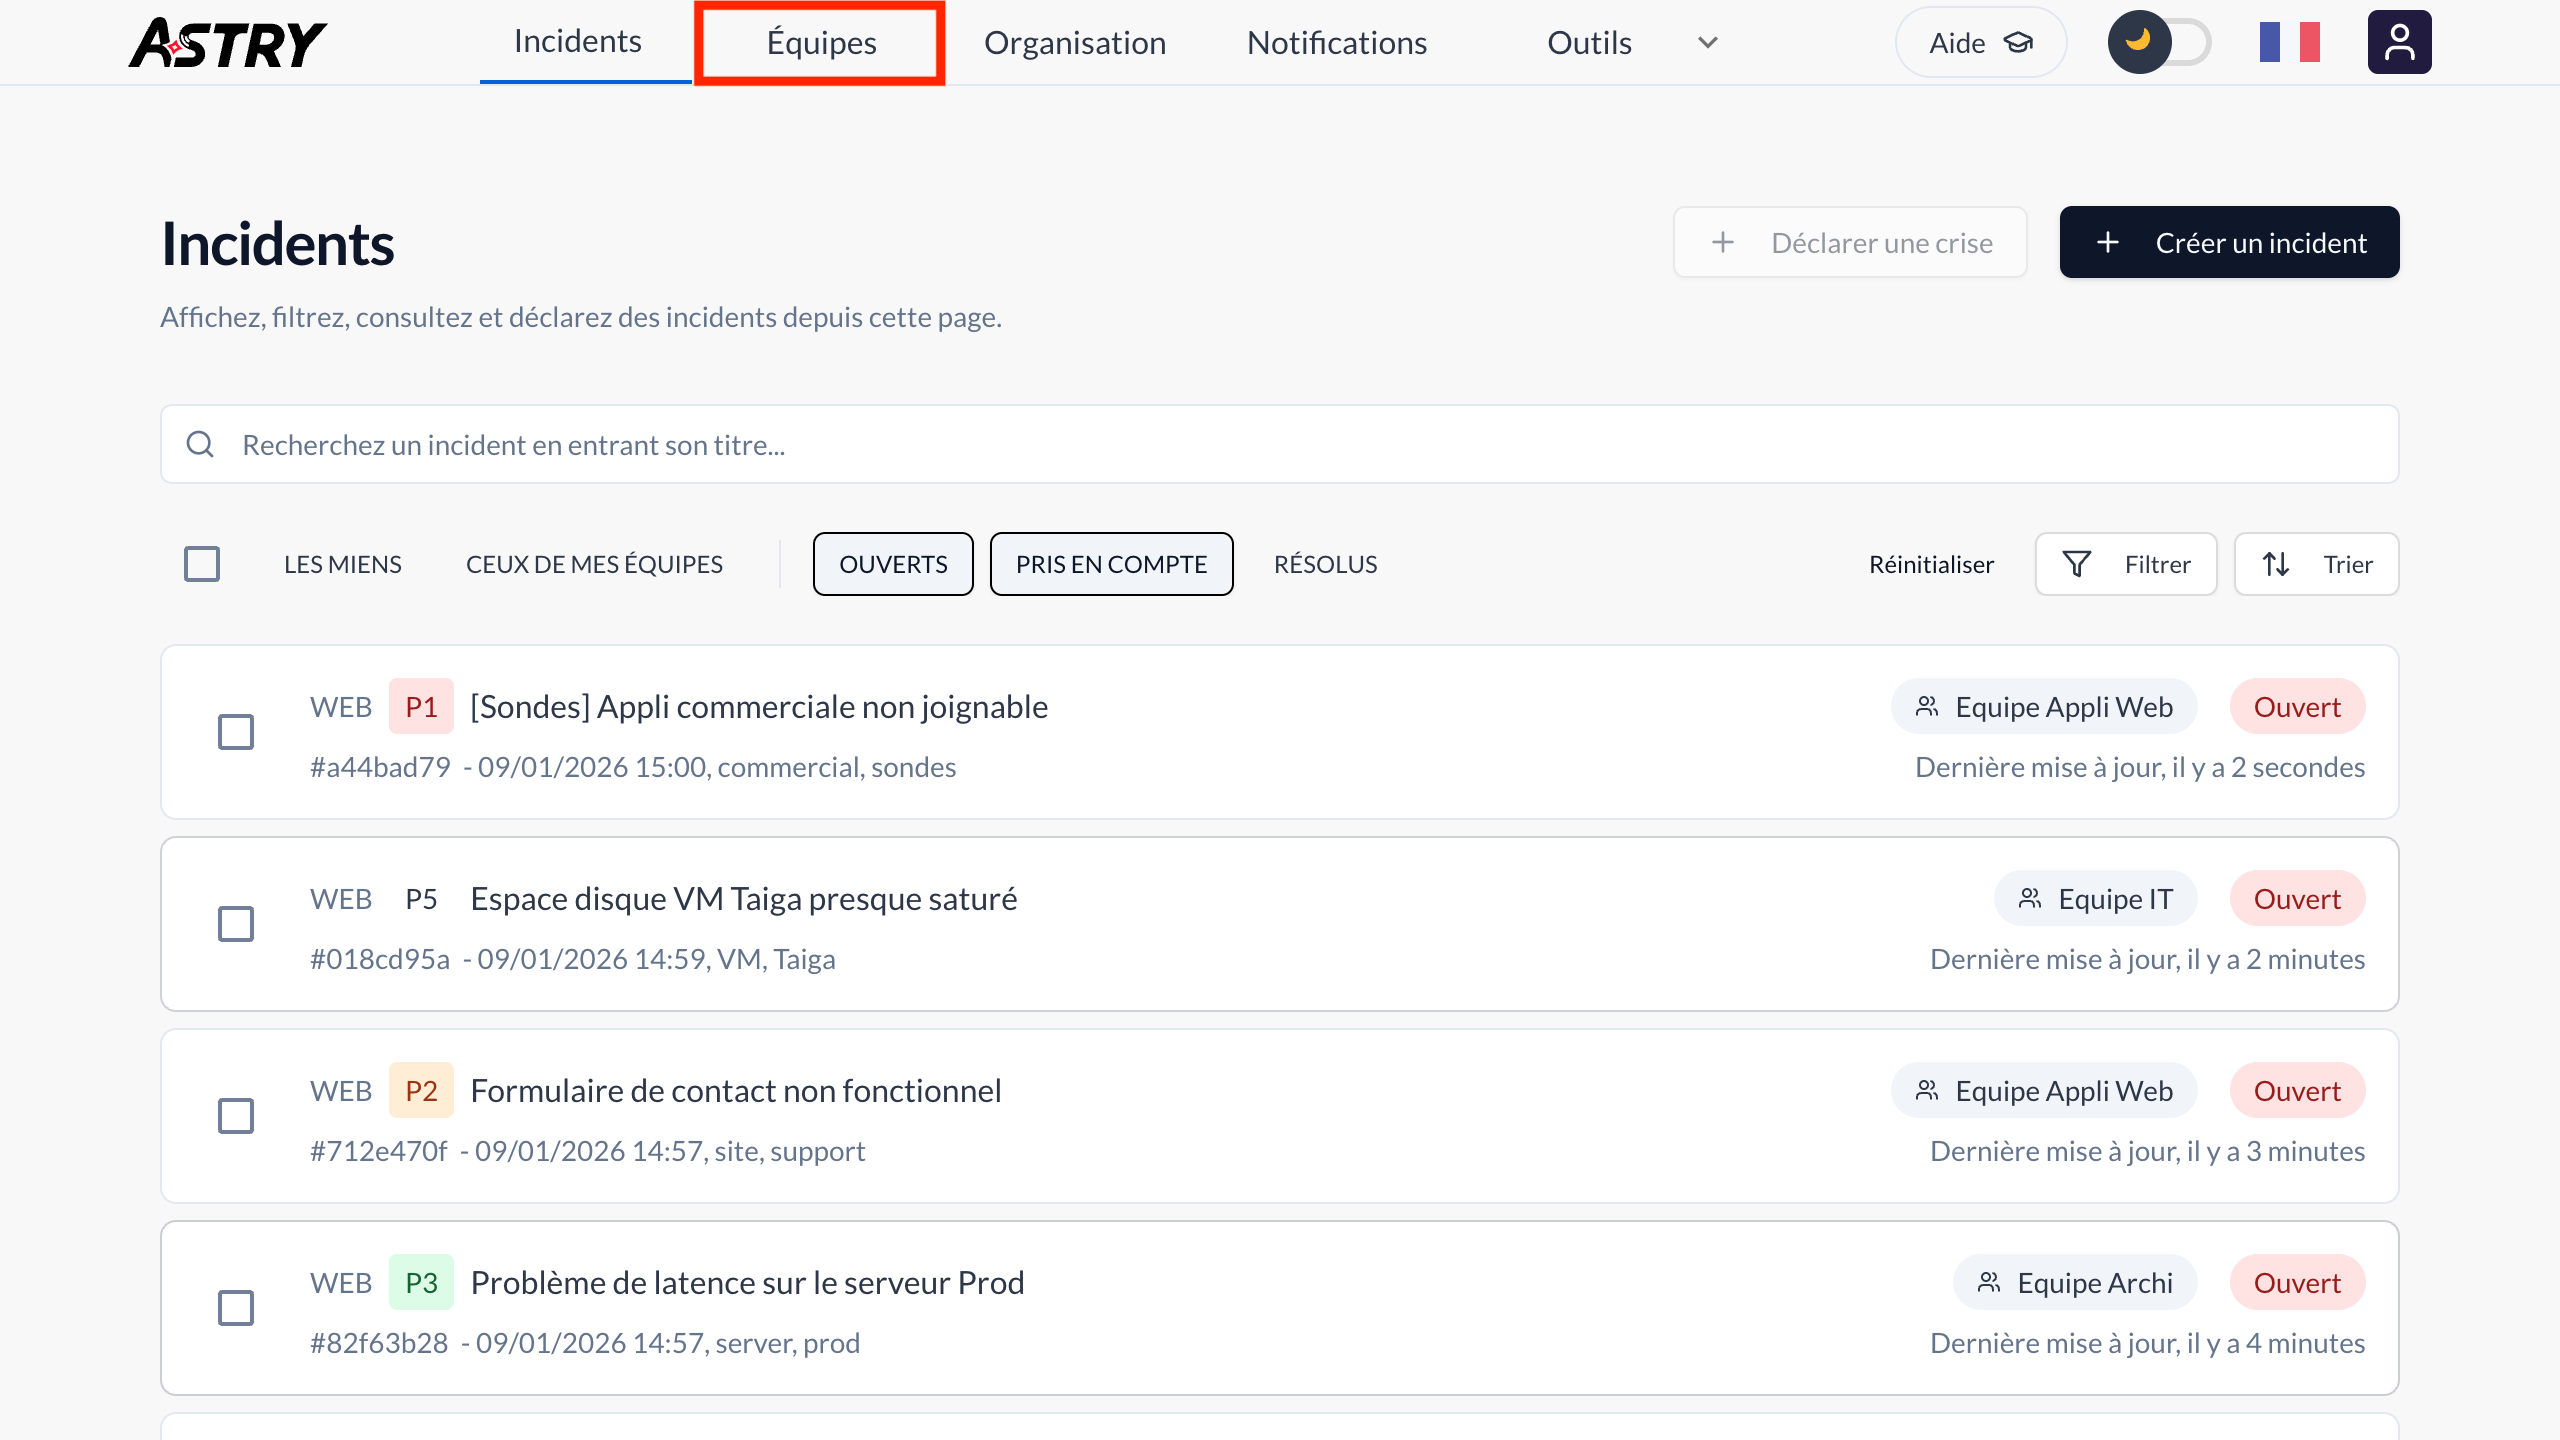Click the magnifier search icon

[200, 444]
